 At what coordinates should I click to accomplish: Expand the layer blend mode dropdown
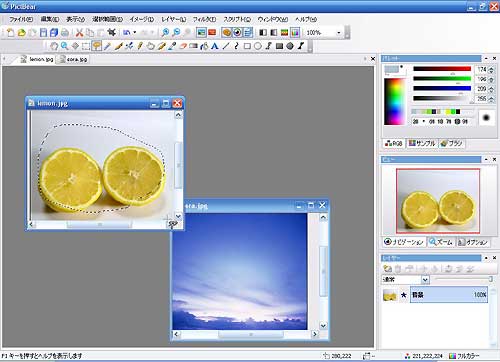click(x=425, y=279)
